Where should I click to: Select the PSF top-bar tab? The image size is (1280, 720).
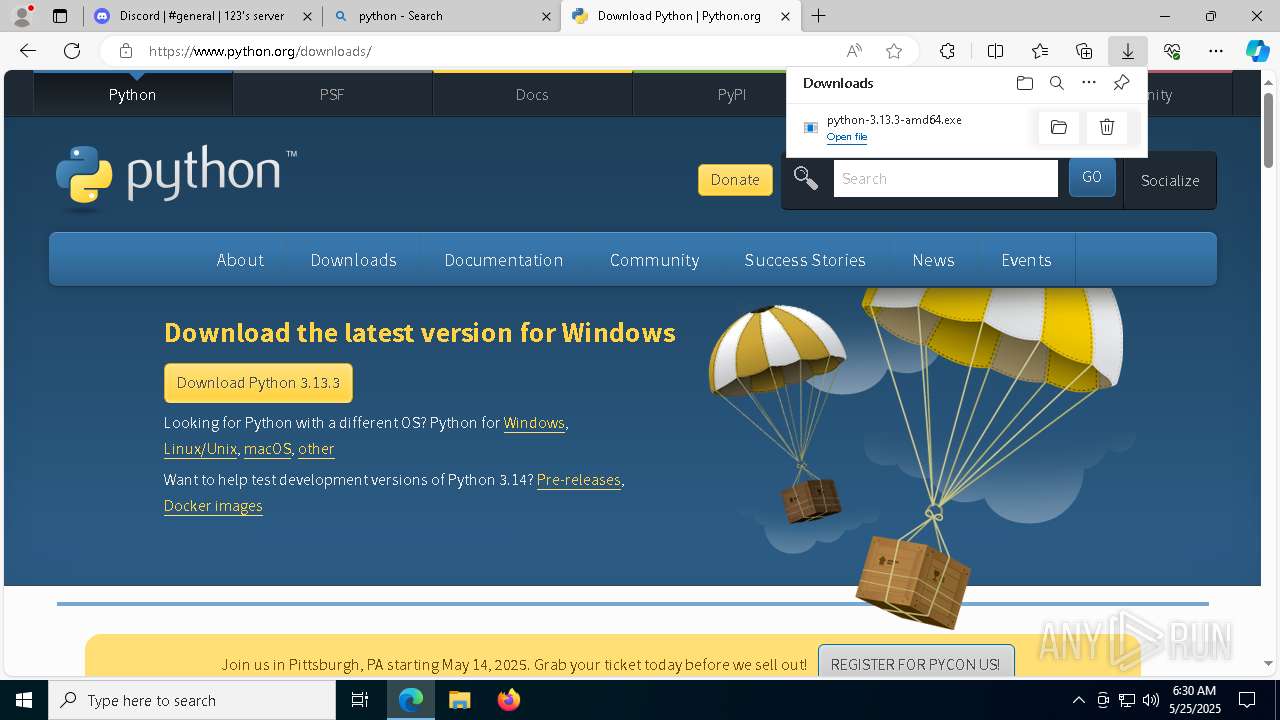coord(332,94)
